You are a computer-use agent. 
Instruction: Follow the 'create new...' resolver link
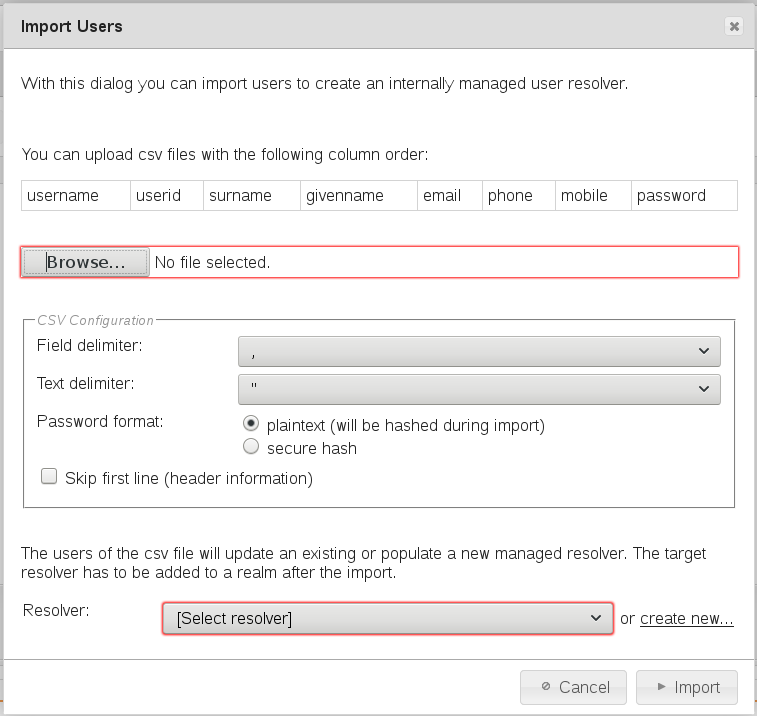[687, 619]
